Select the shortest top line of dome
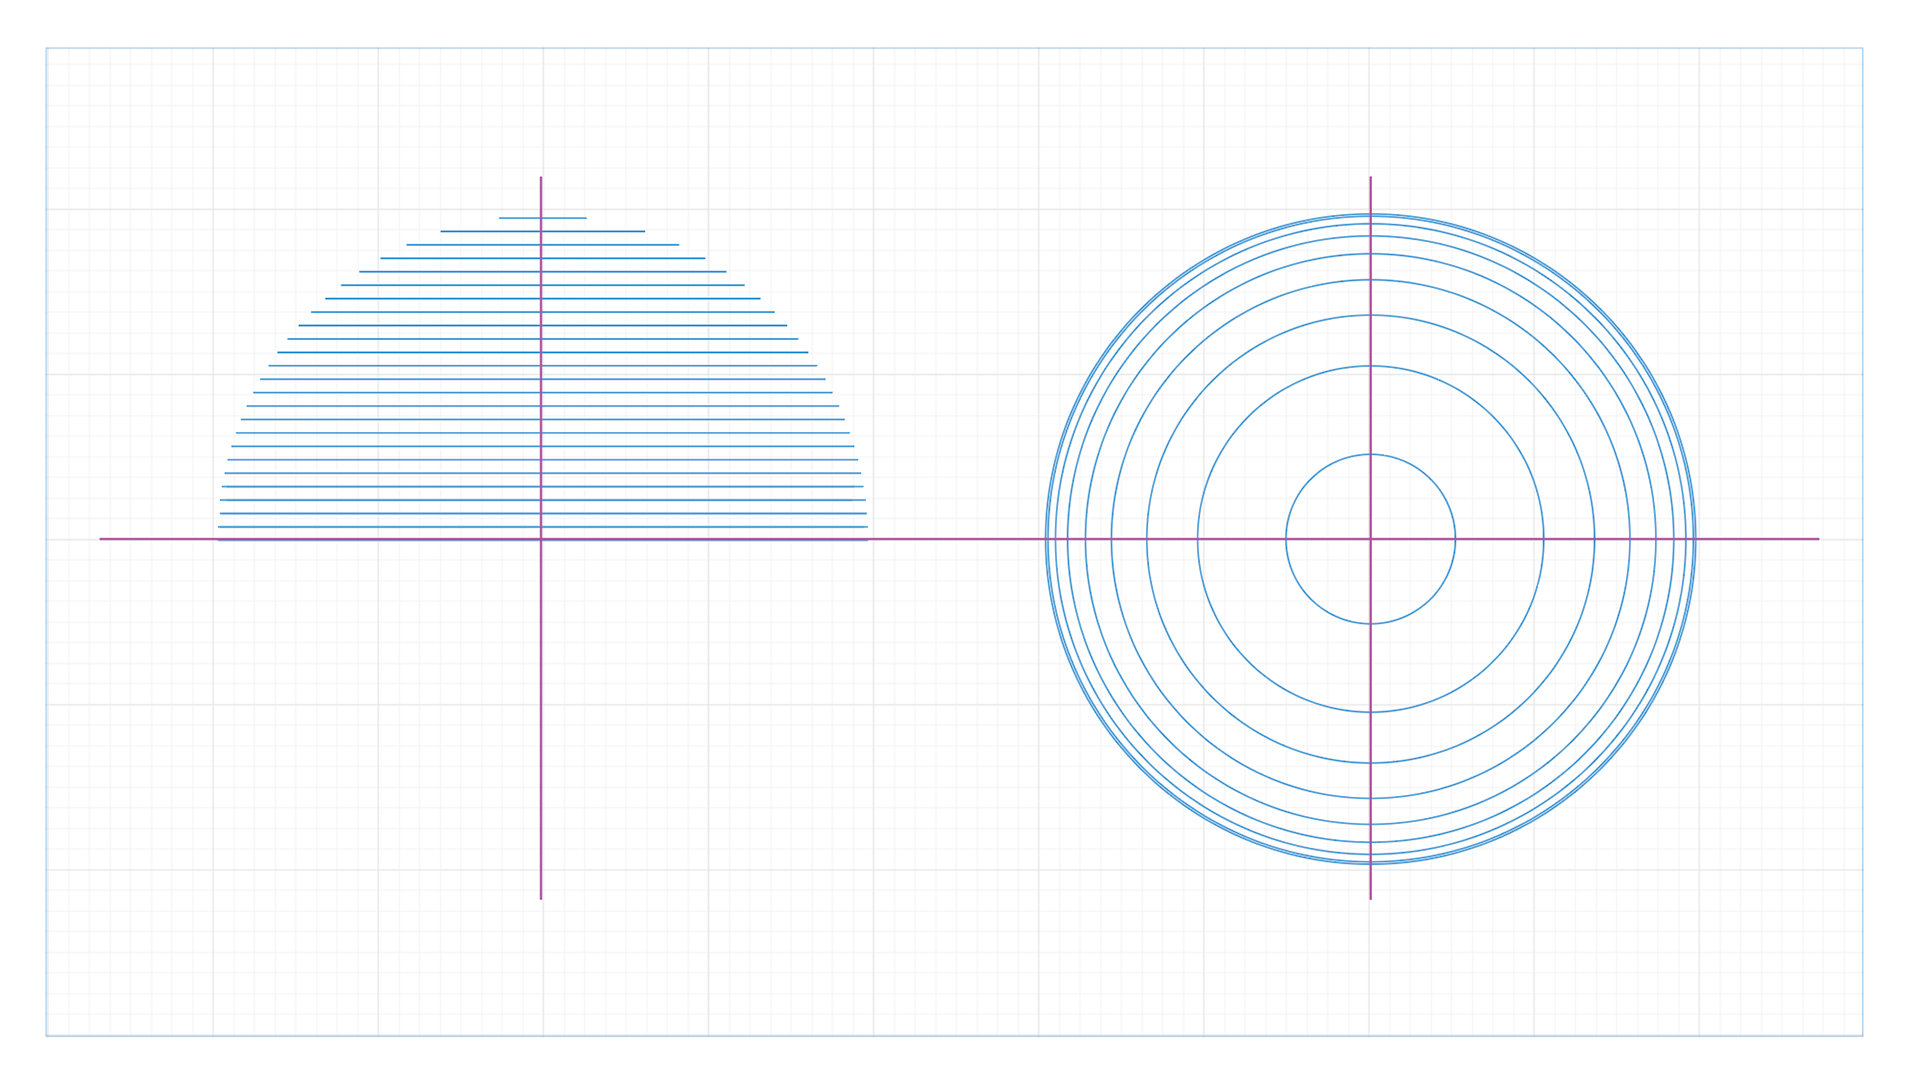1920x1087 pixels. [x=543, y=218]
